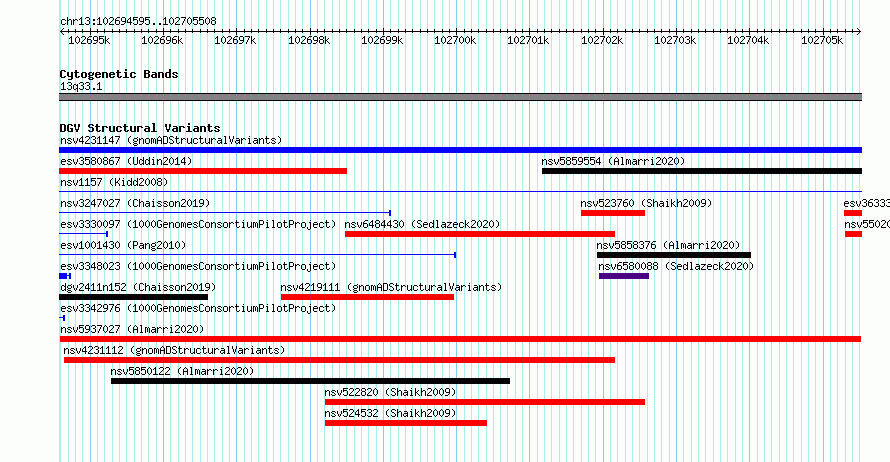The image size is (890, 462).
Task: Click the 102705k ruler position
Action: click(x=822, y=40)
